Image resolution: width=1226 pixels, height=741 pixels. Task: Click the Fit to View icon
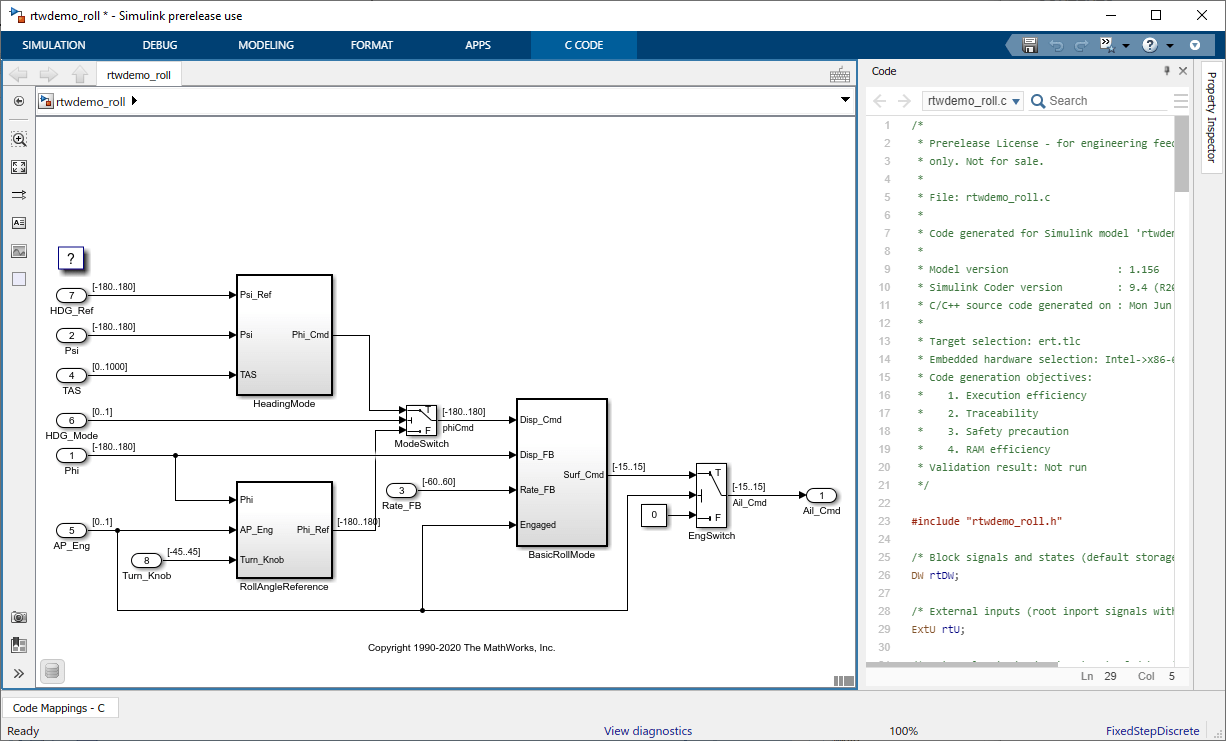coord(19,167)
